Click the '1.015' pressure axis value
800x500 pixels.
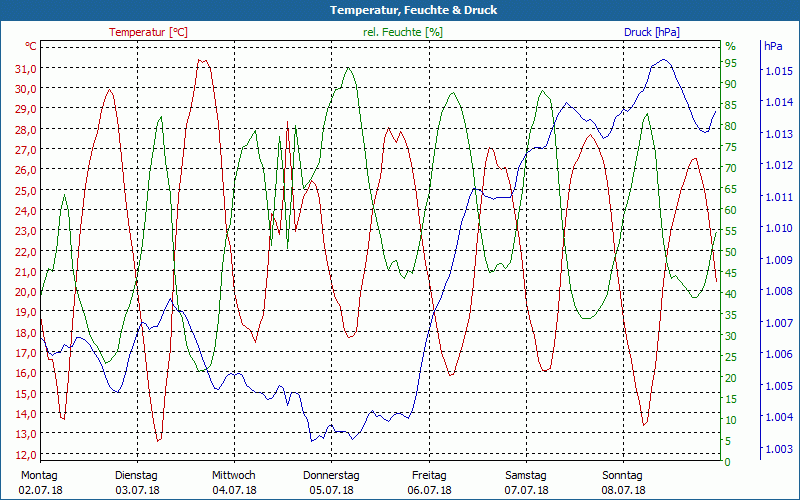779,71
